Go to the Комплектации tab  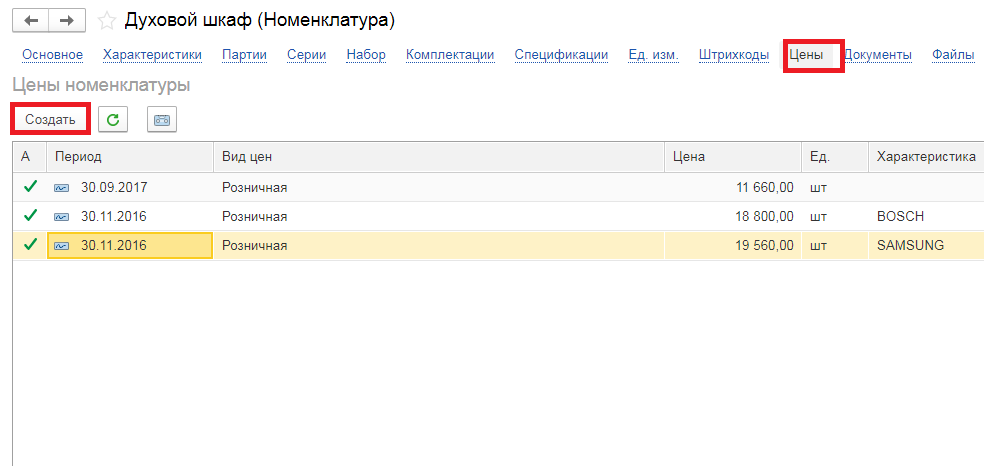(450, 55)
